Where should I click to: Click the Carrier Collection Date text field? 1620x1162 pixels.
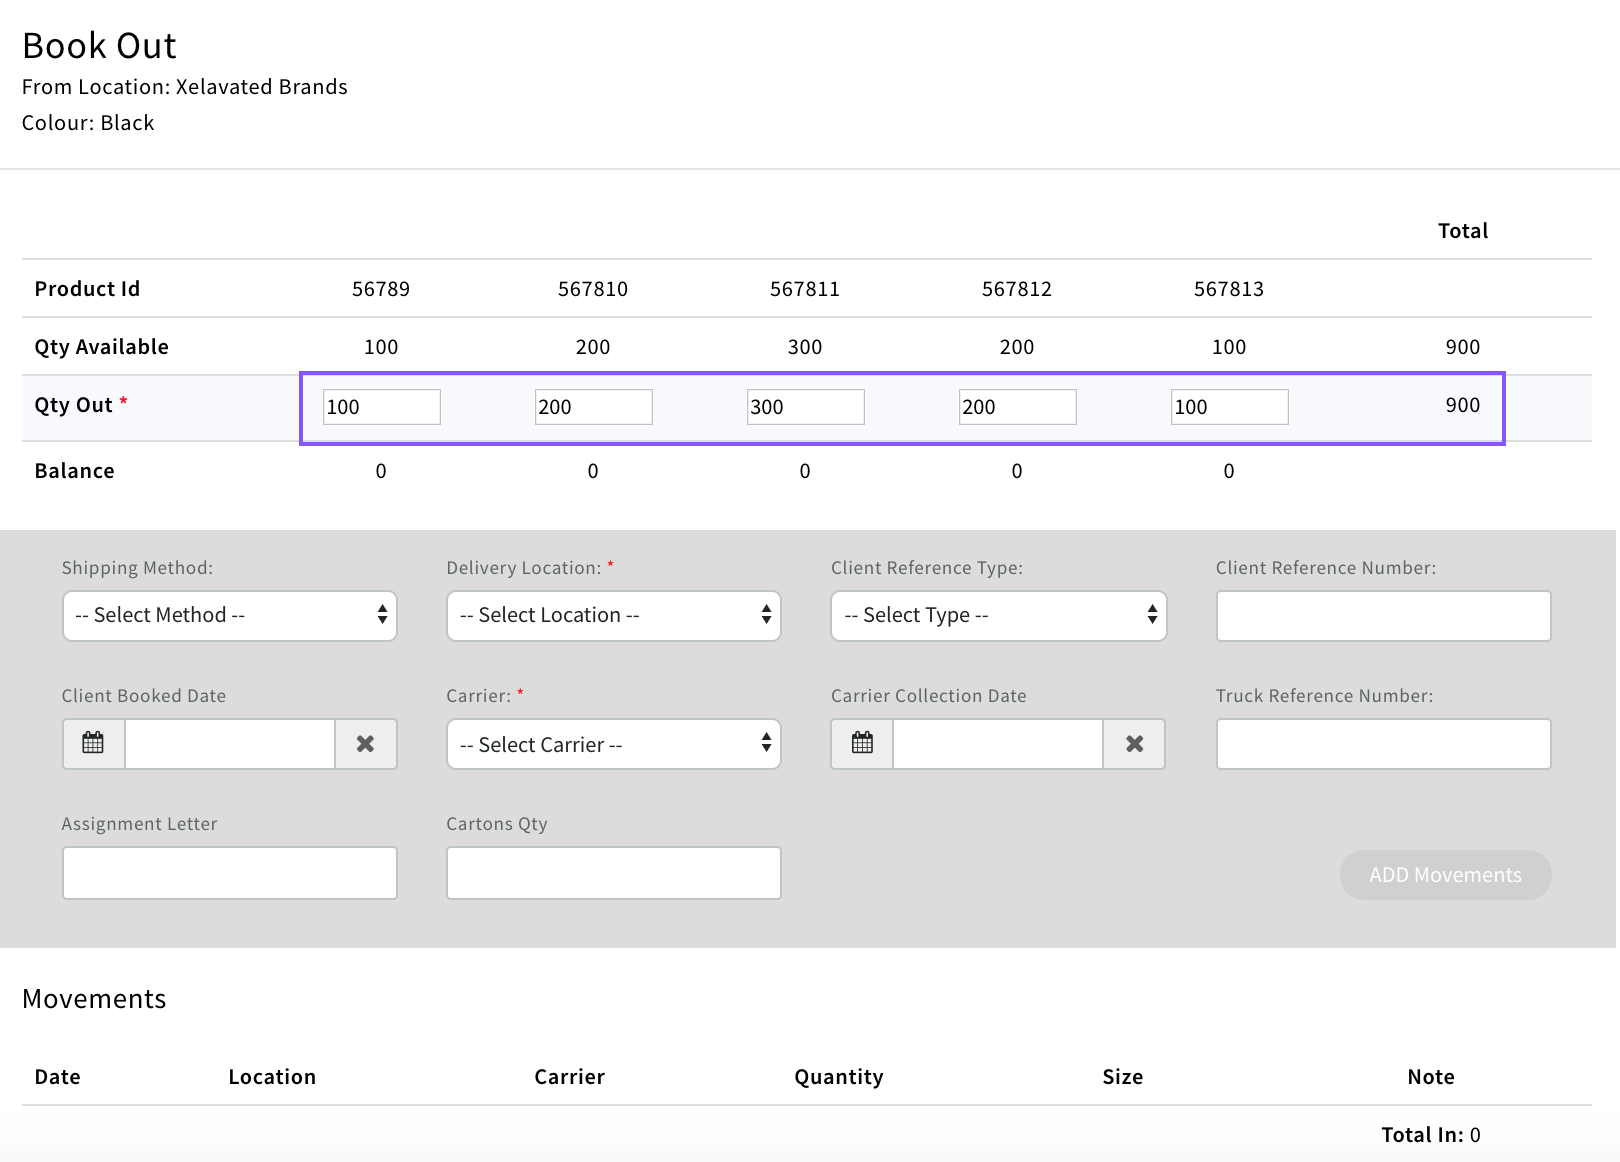pyautogui.click(x=998, y=744)
